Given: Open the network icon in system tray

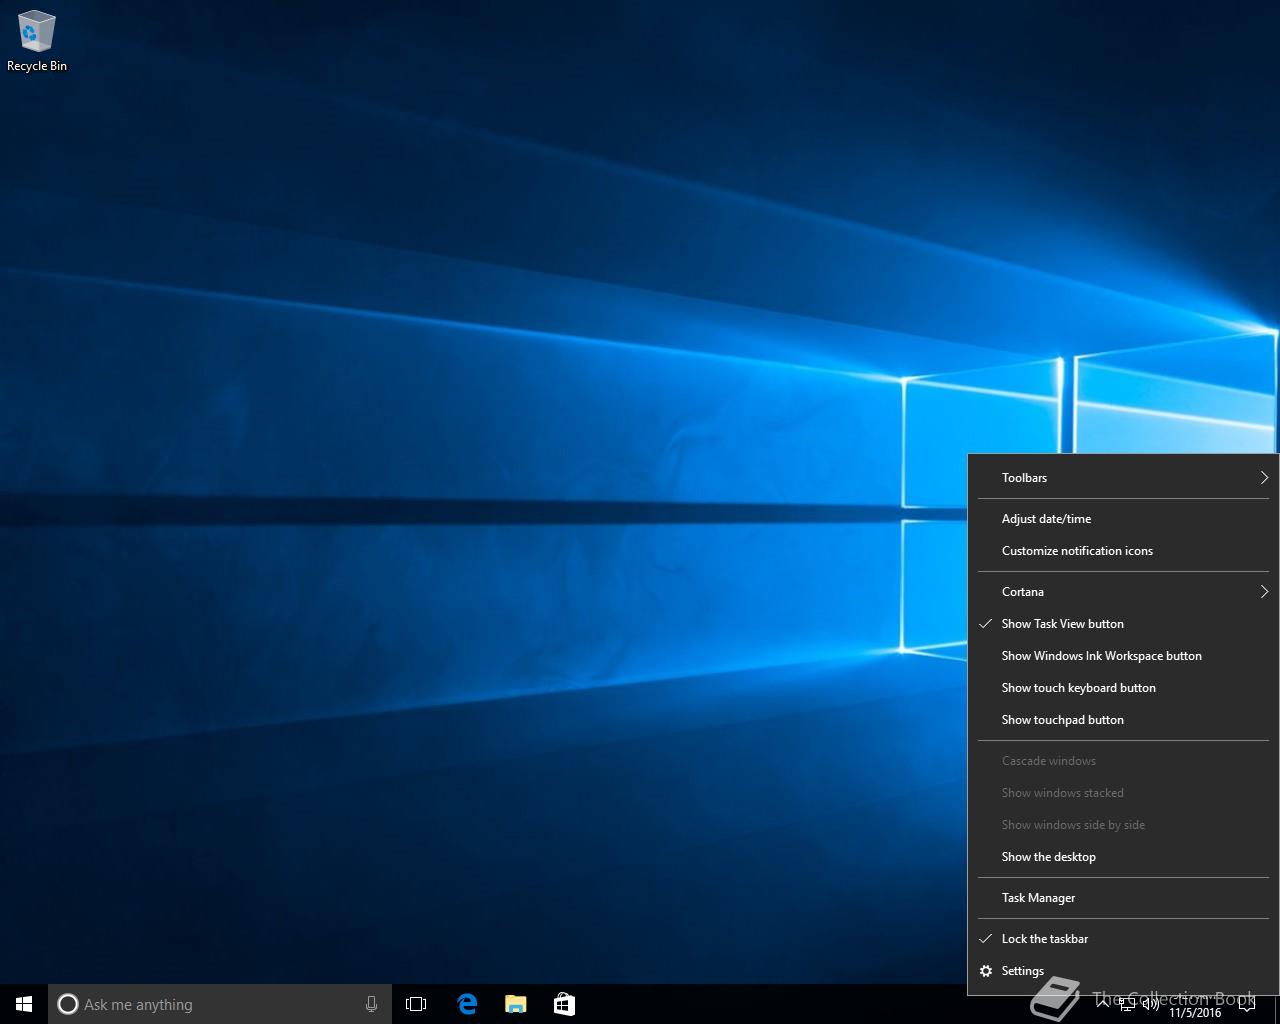Looking at the screenshot, I should coord(1127,1005).
